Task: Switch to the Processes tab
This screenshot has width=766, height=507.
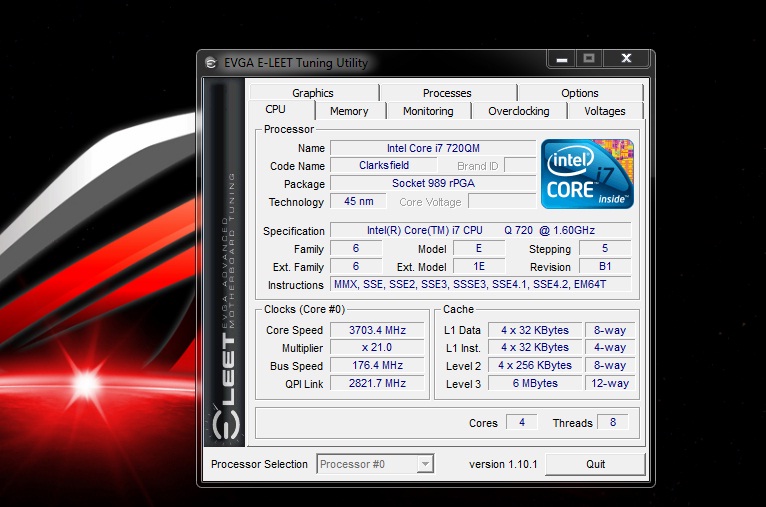Action: [x=447, y=93]
